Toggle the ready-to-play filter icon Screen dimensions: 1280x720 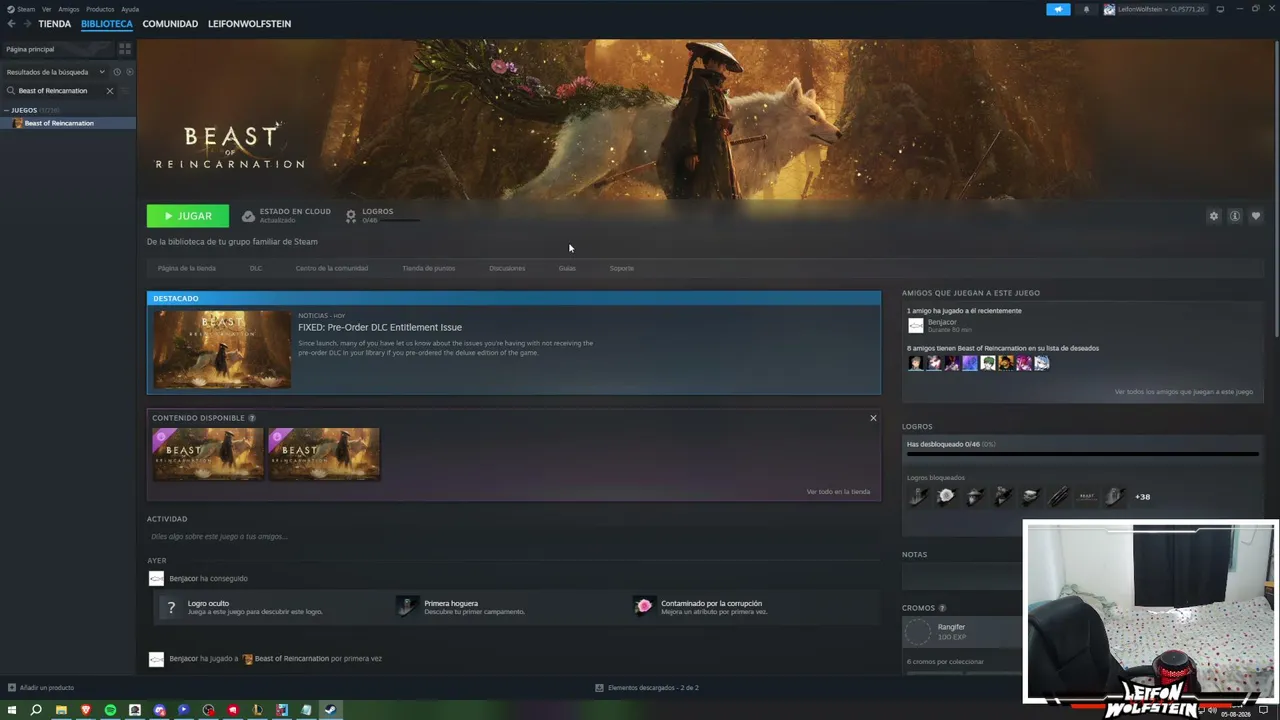(130, 72)
